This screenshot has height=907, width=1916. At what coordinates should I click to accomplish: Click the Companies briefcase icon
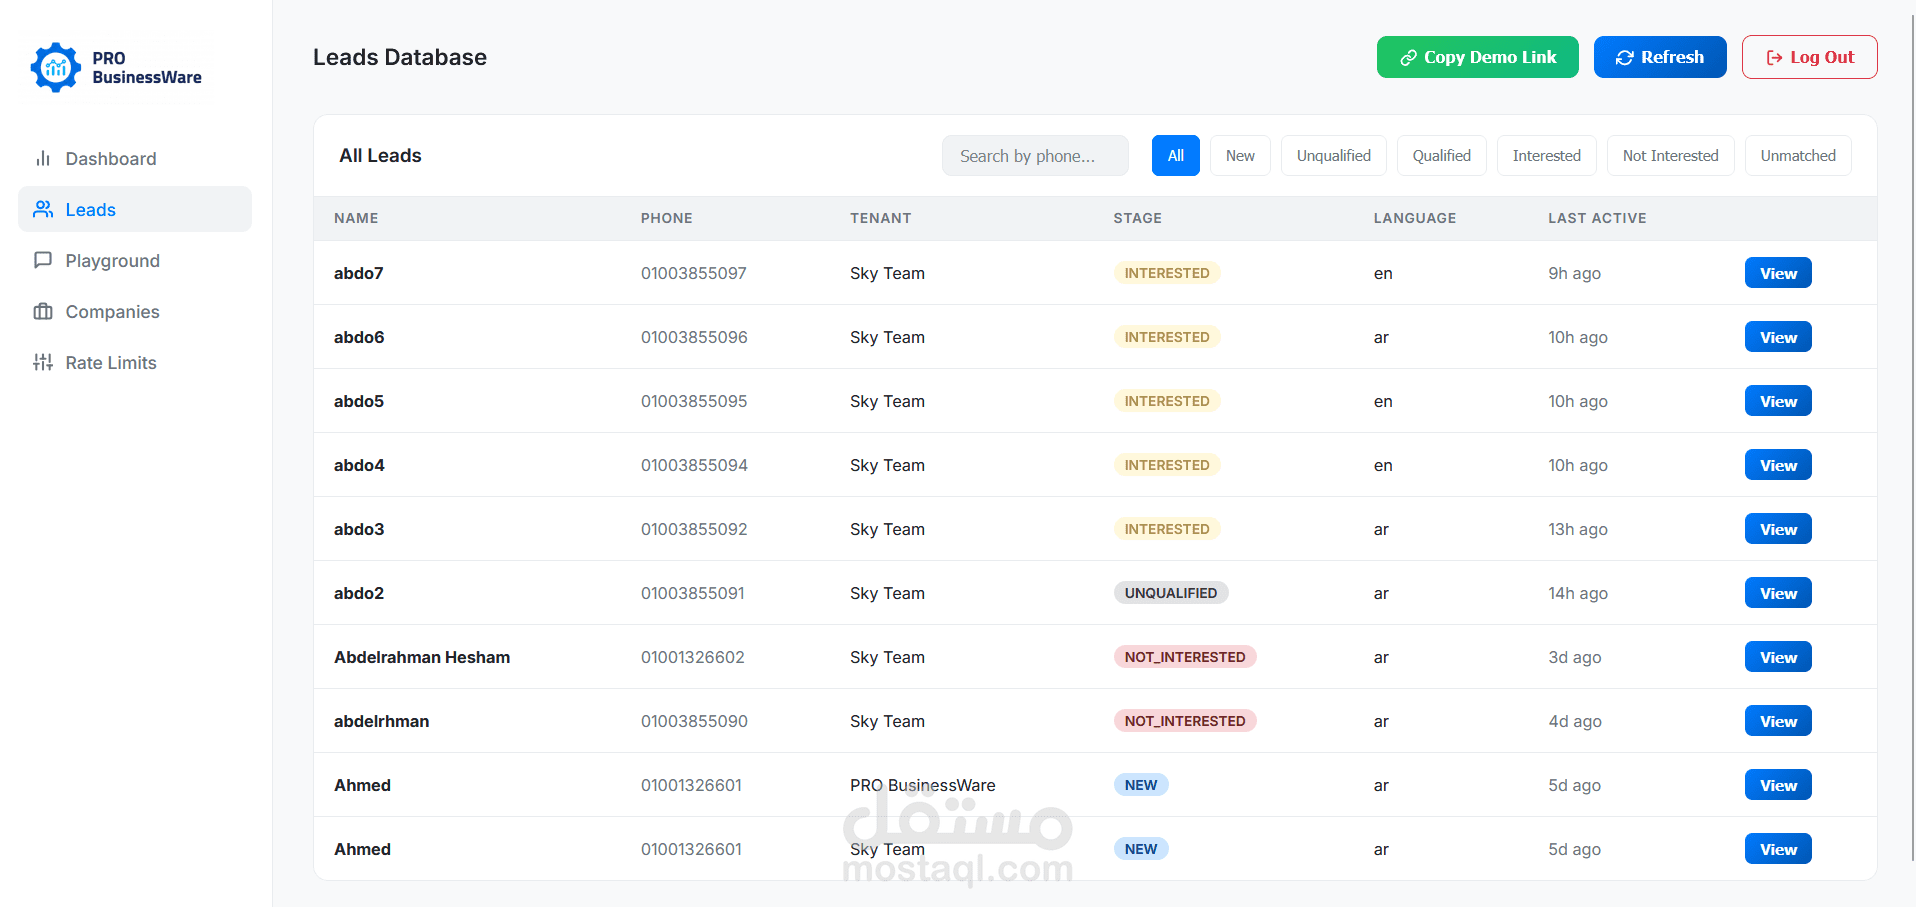[x=43, y=311]
